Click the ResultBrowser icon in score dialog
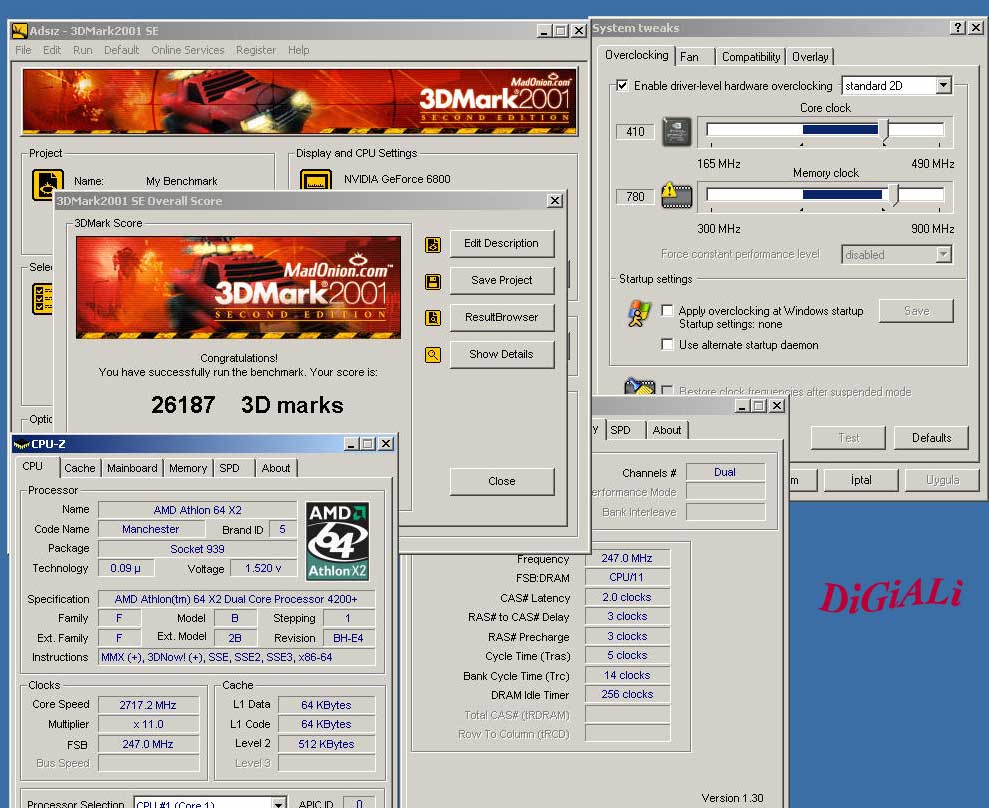Image resolution: width=989 pixels, height=808 pixels. 433,318
